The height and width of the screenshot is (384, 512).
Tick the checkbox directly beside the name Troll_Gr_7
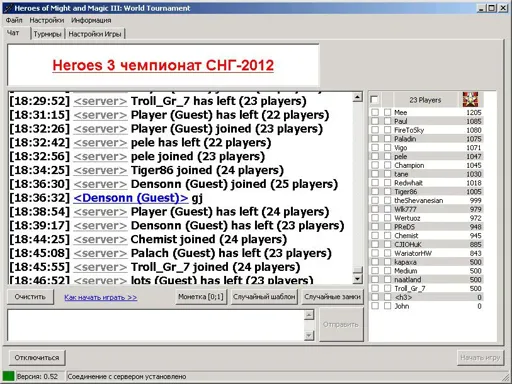387,288
